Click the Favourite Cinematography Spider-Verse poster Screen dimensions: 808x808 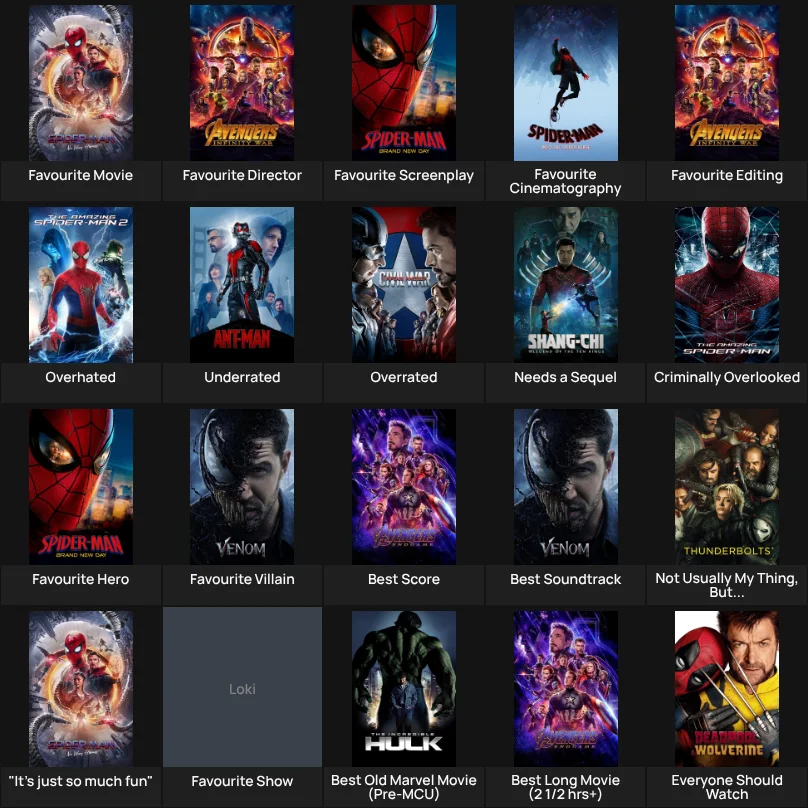(x=566, y=83)
